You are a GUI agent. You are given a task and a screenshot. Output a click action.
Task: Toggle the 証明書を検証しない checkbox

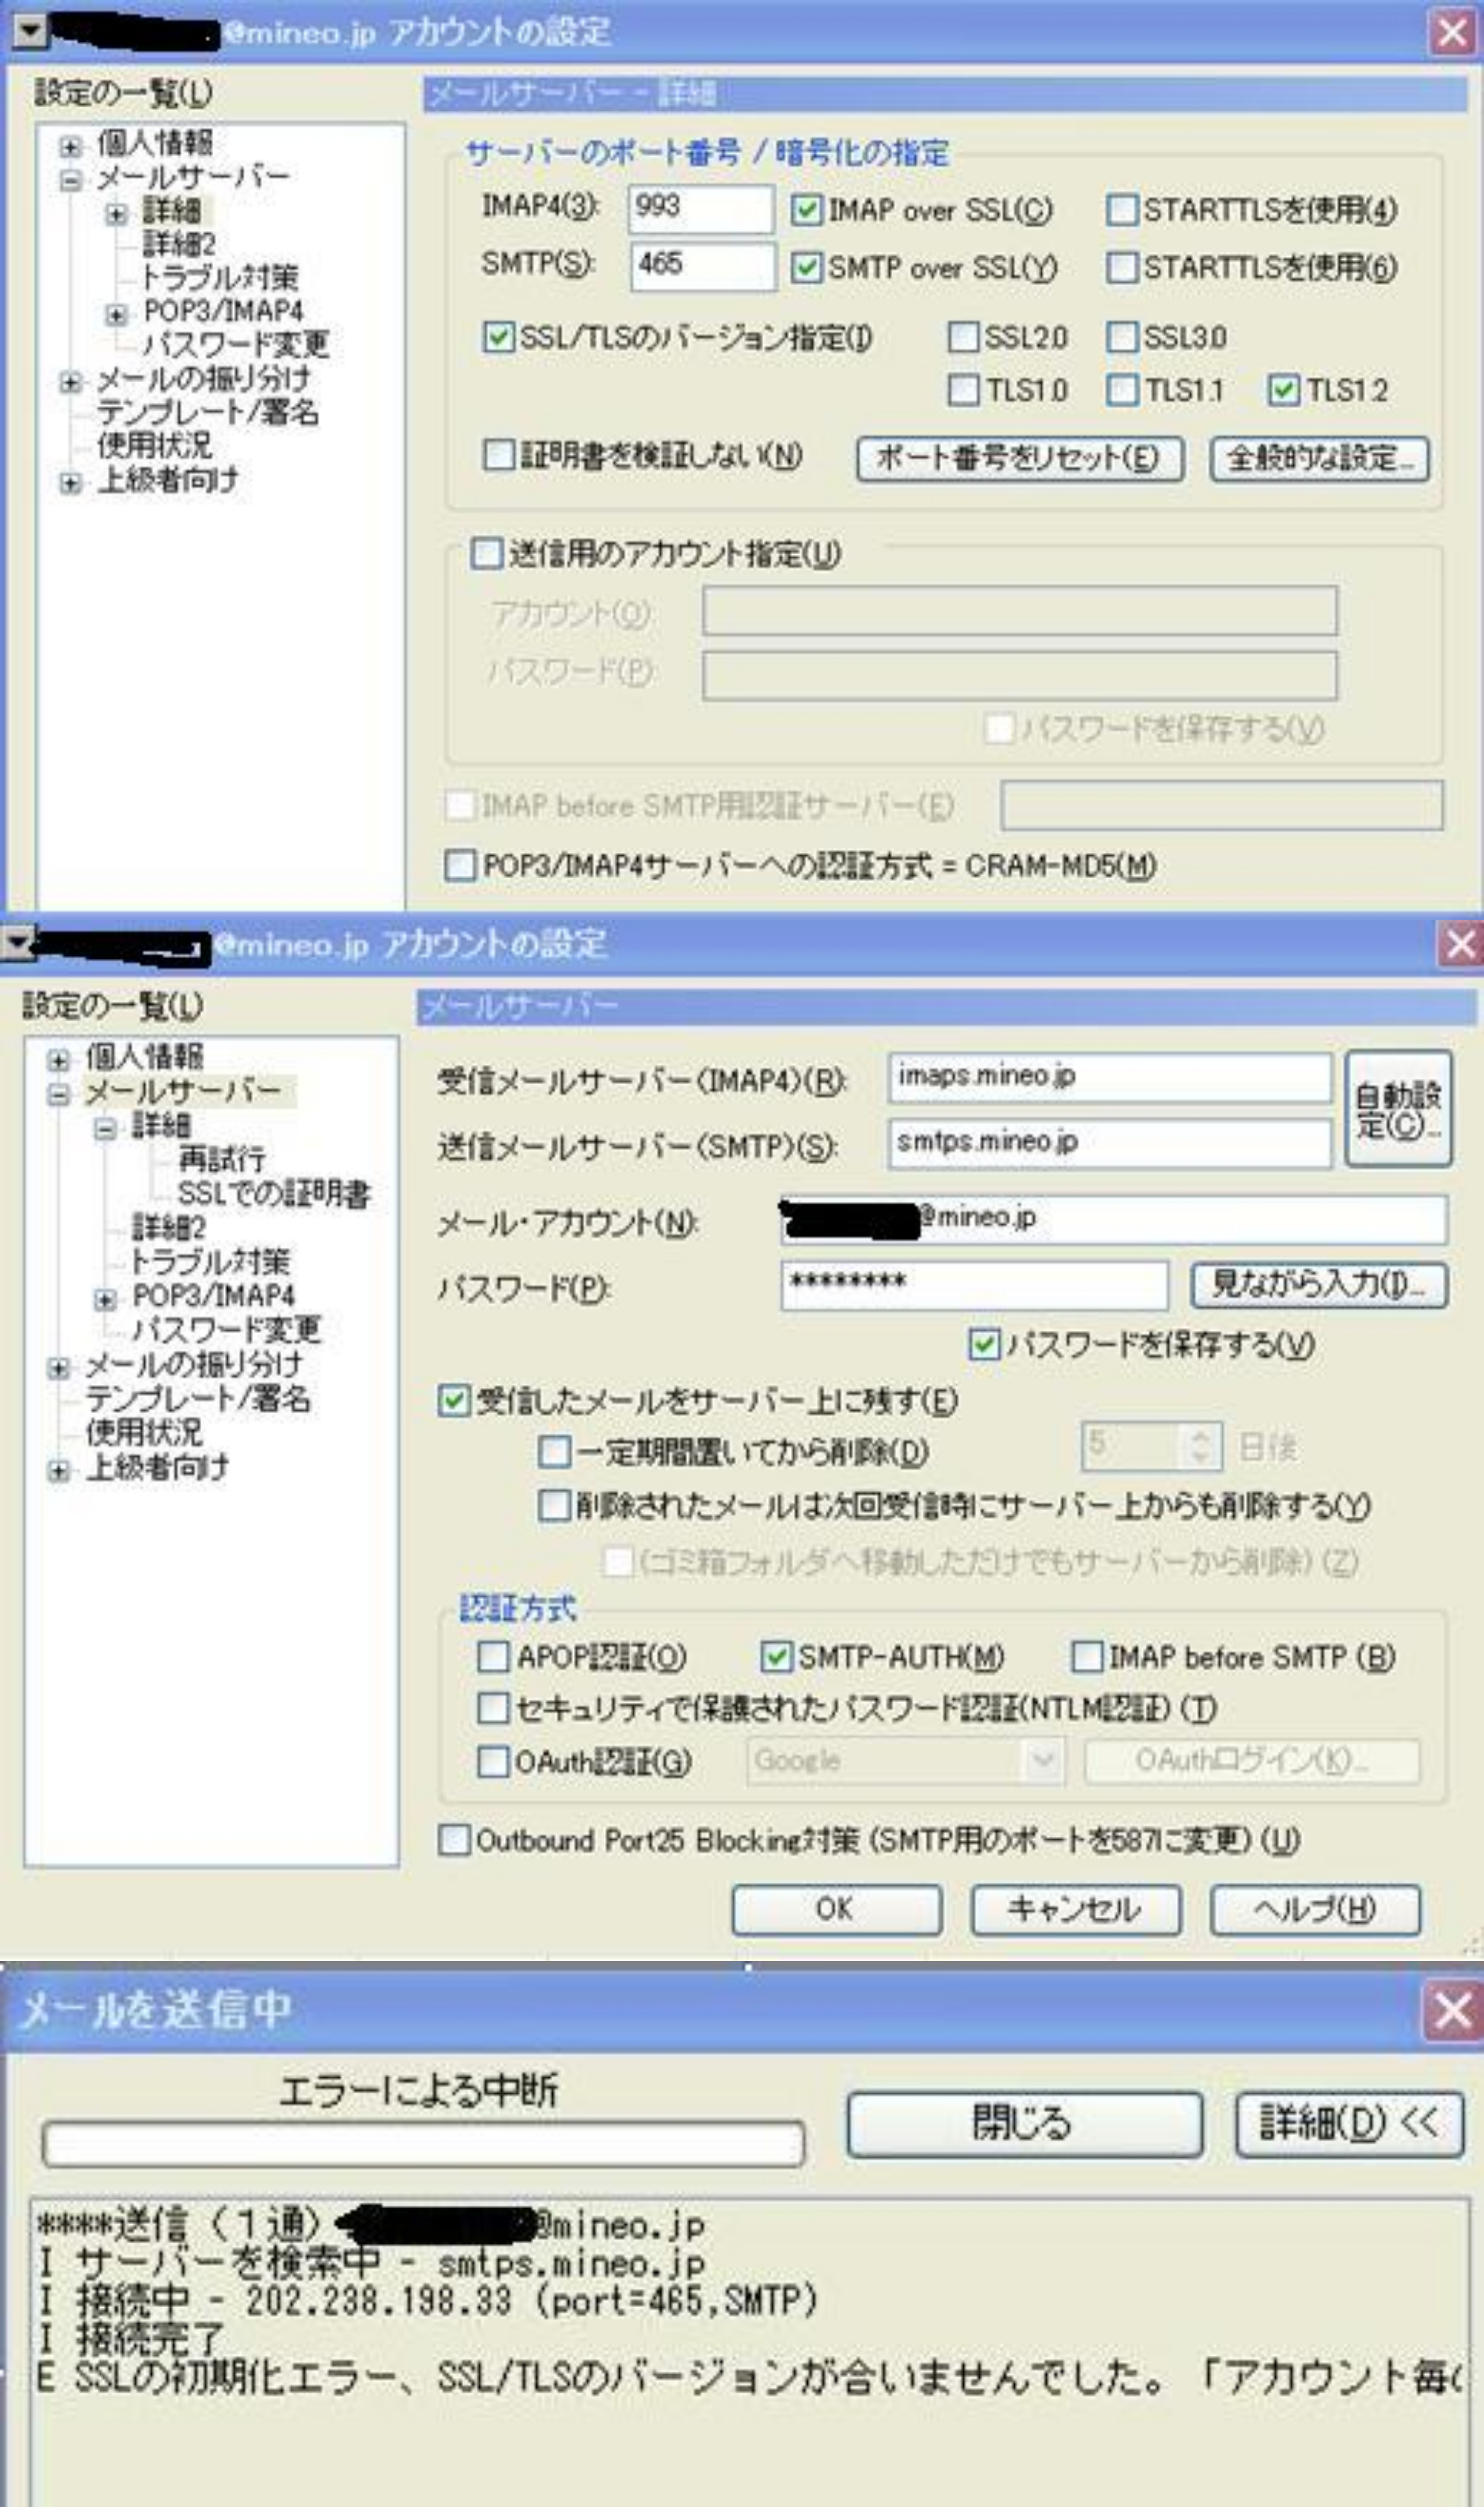pos(497,456)
